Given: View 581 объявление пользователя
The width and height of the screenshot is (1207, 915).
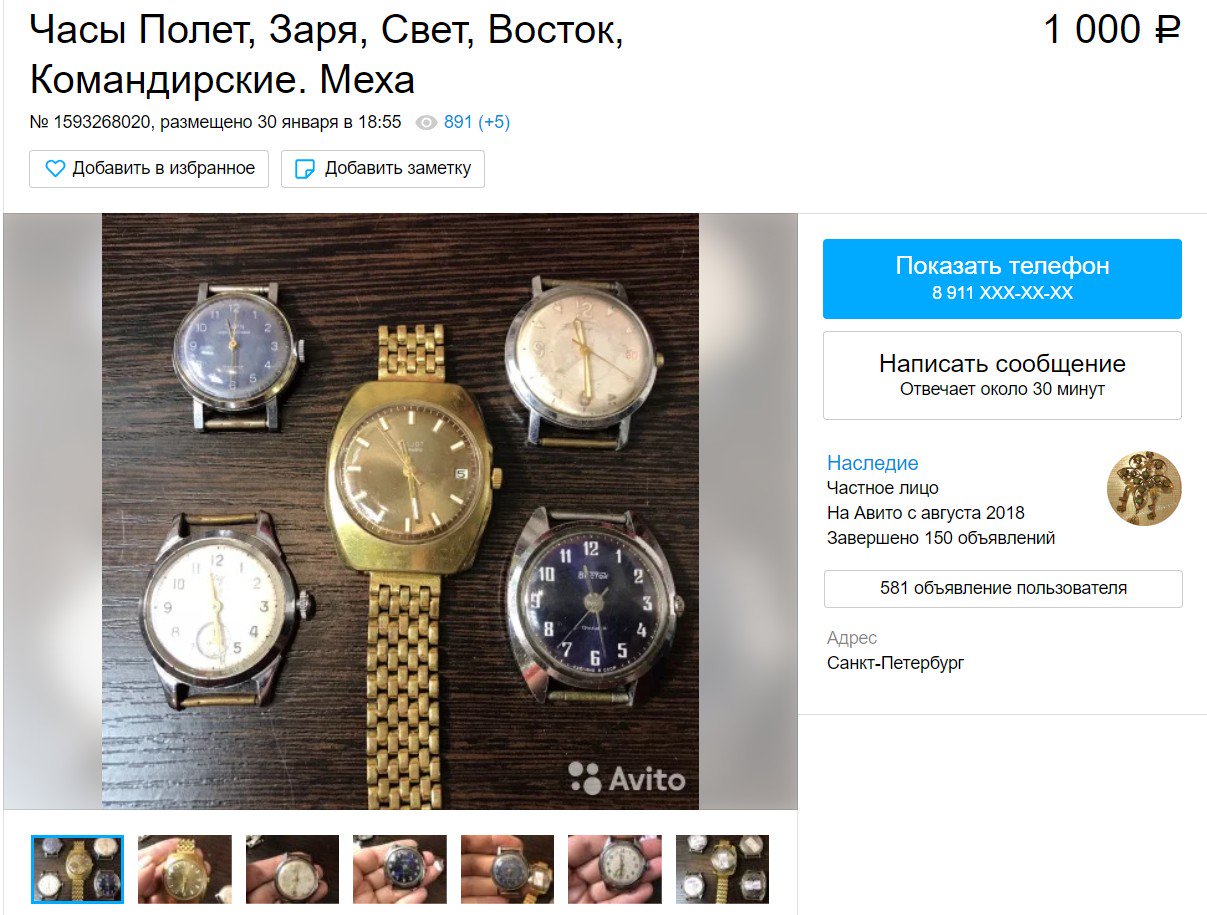Looking at the screenshot, I should pos(1003,588).
